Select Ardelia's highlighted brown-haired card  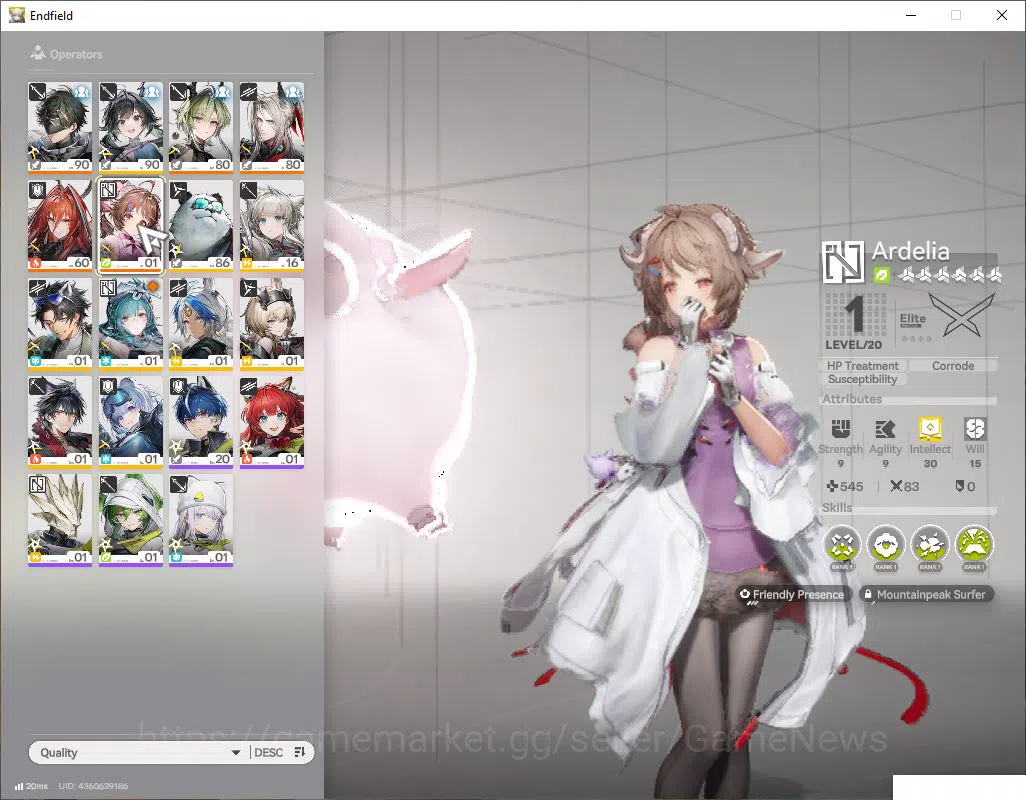(x=131, y=226)
